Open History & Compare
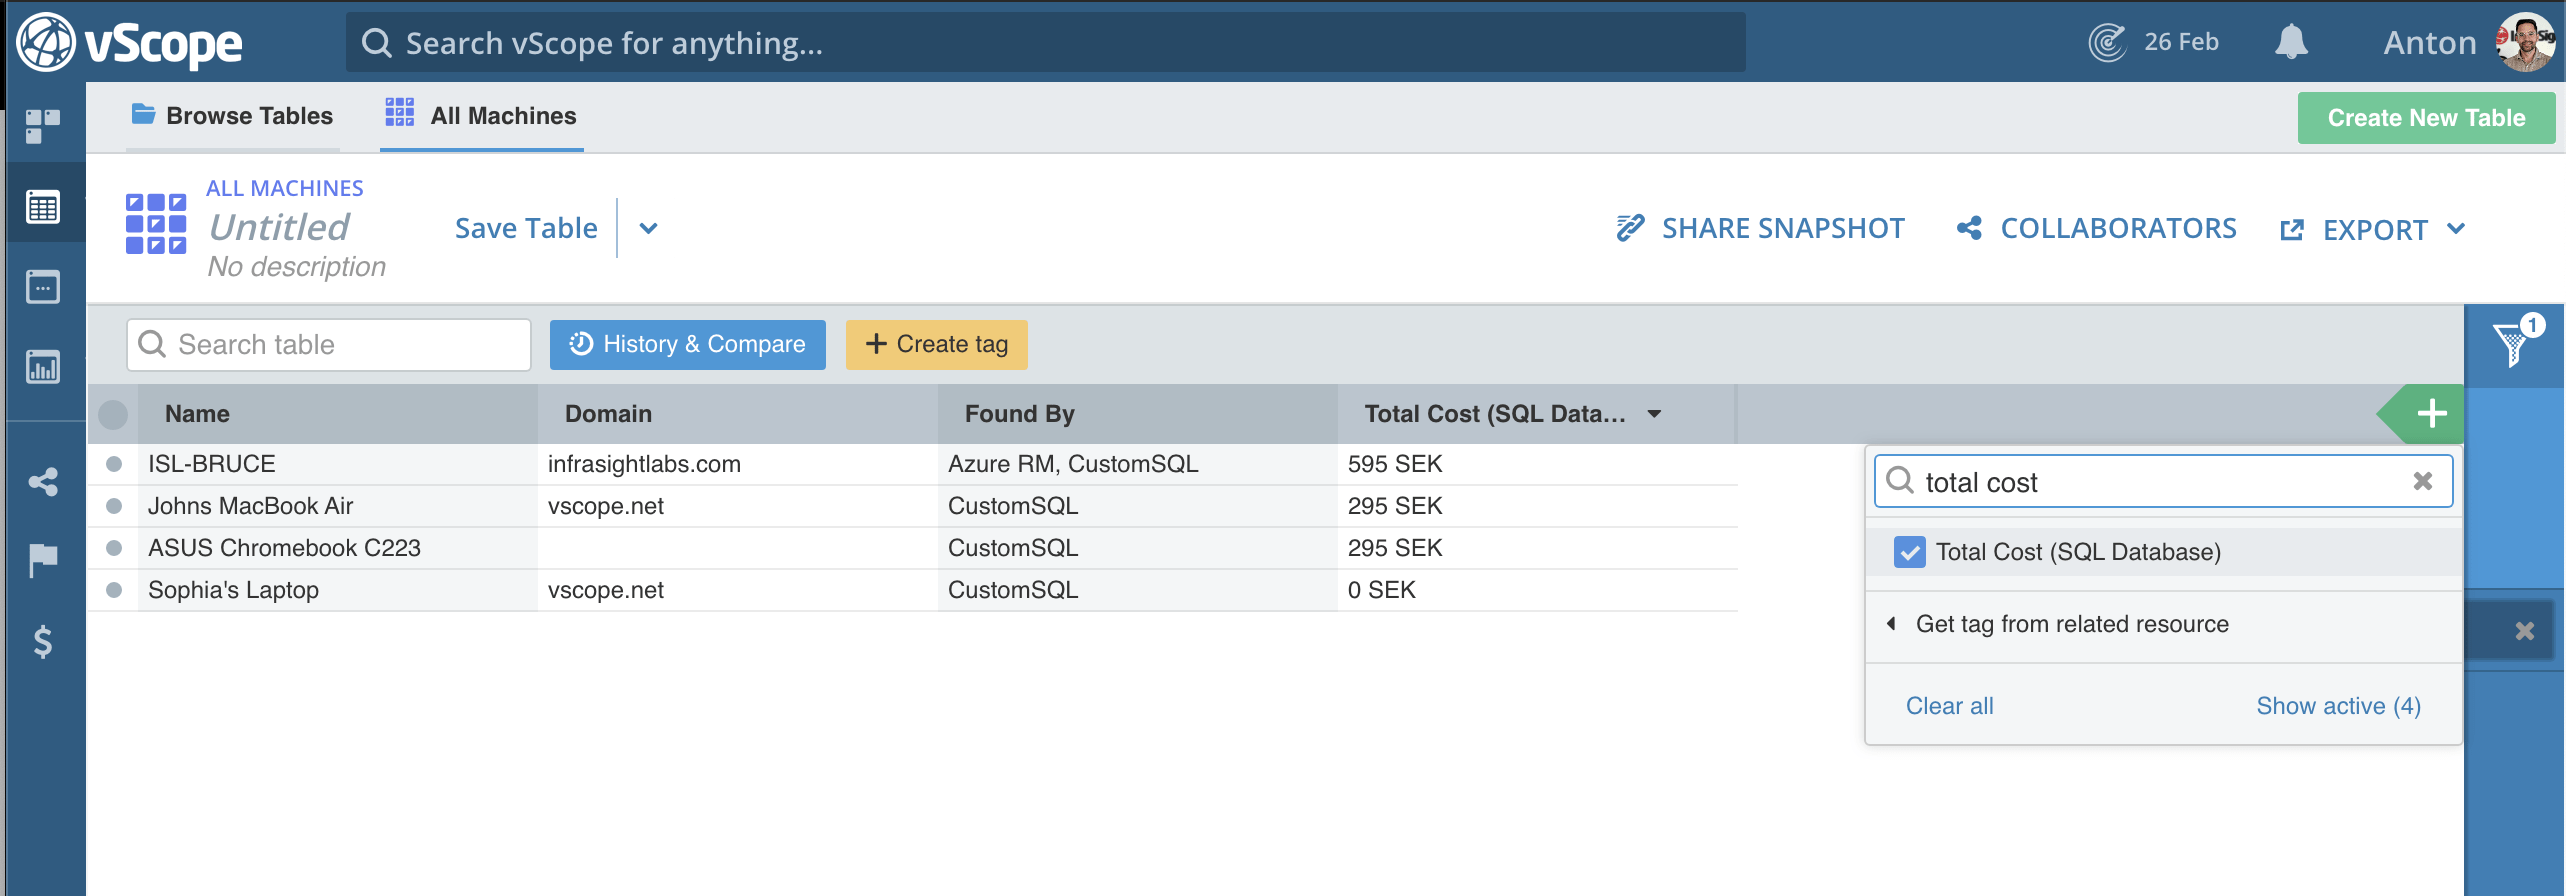The height and width of the screenshot is (896, 2566). click(688, 345)
